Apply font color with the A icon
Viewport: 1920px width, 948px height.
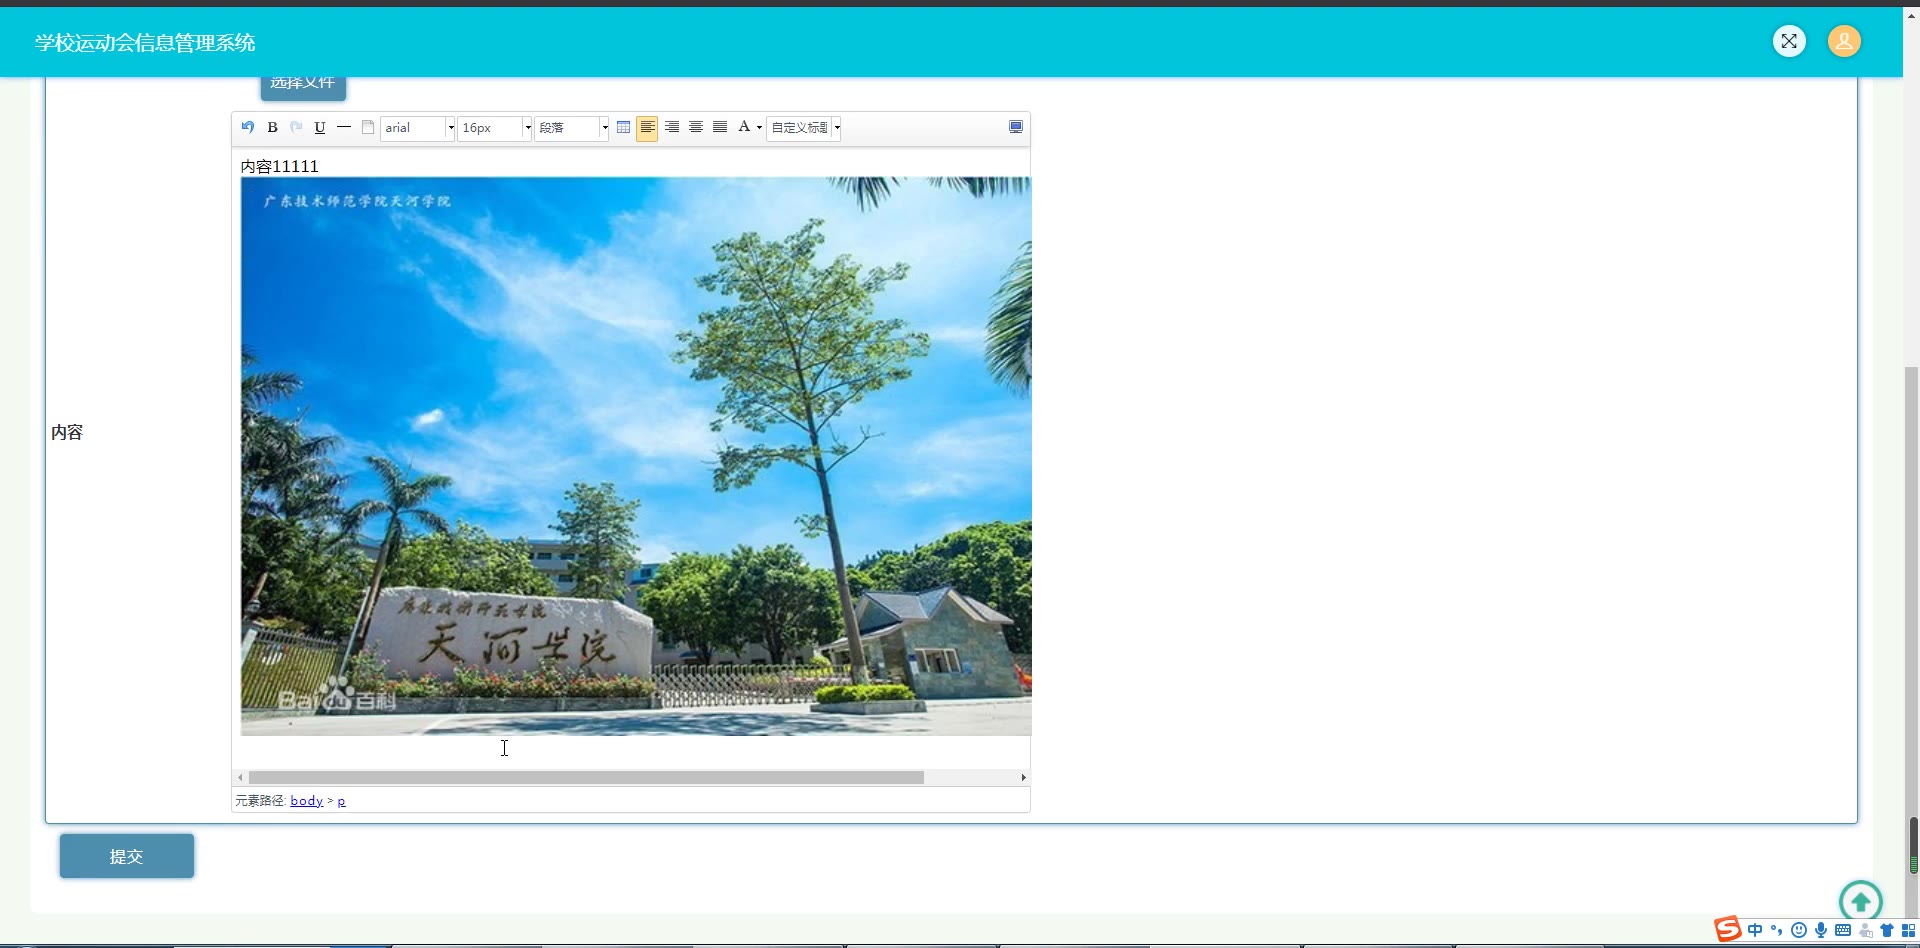744,127
